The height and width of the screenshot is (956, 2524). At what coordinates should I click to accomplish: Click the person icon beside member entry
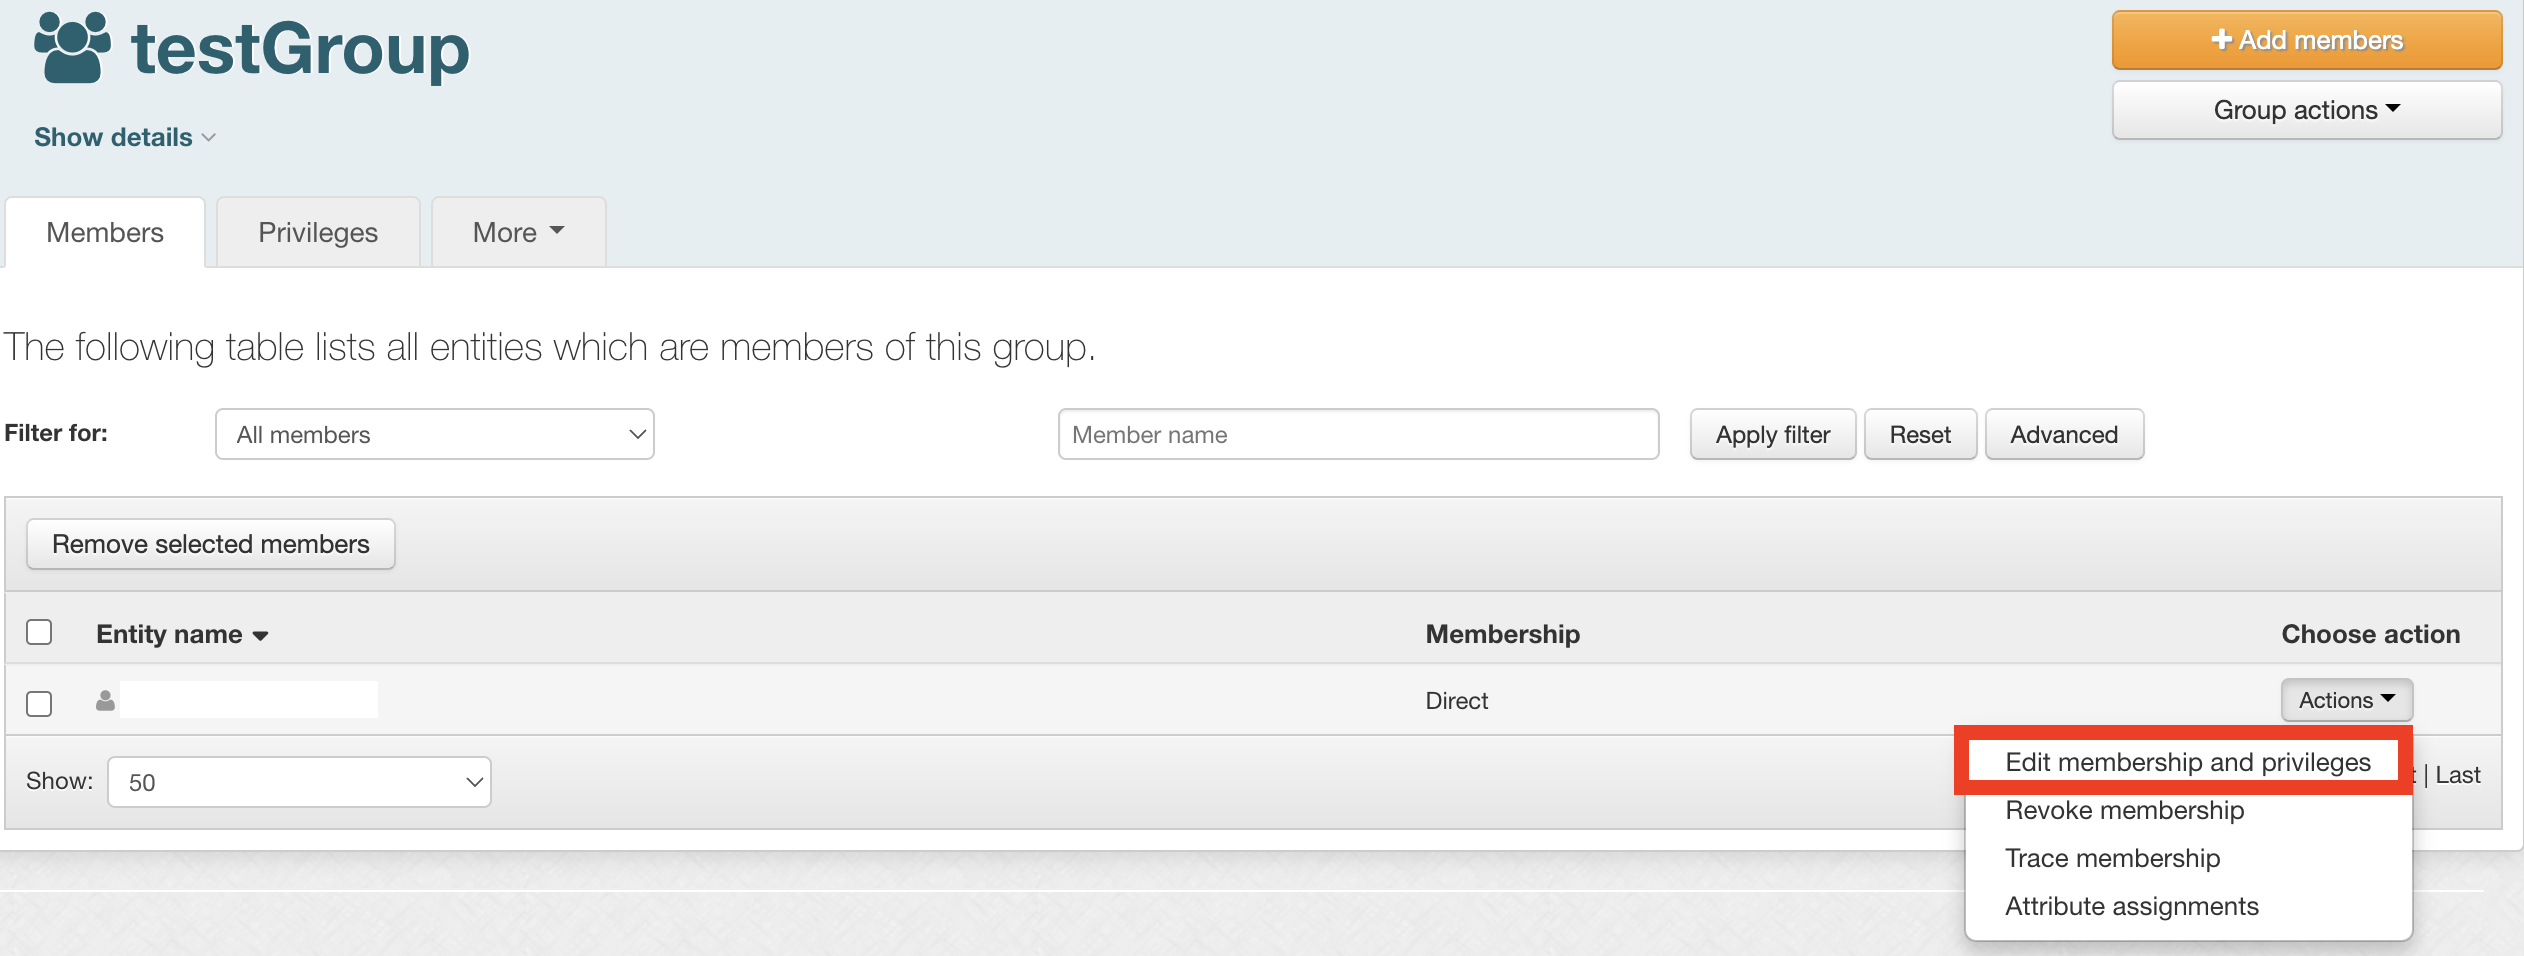(105, 701)
